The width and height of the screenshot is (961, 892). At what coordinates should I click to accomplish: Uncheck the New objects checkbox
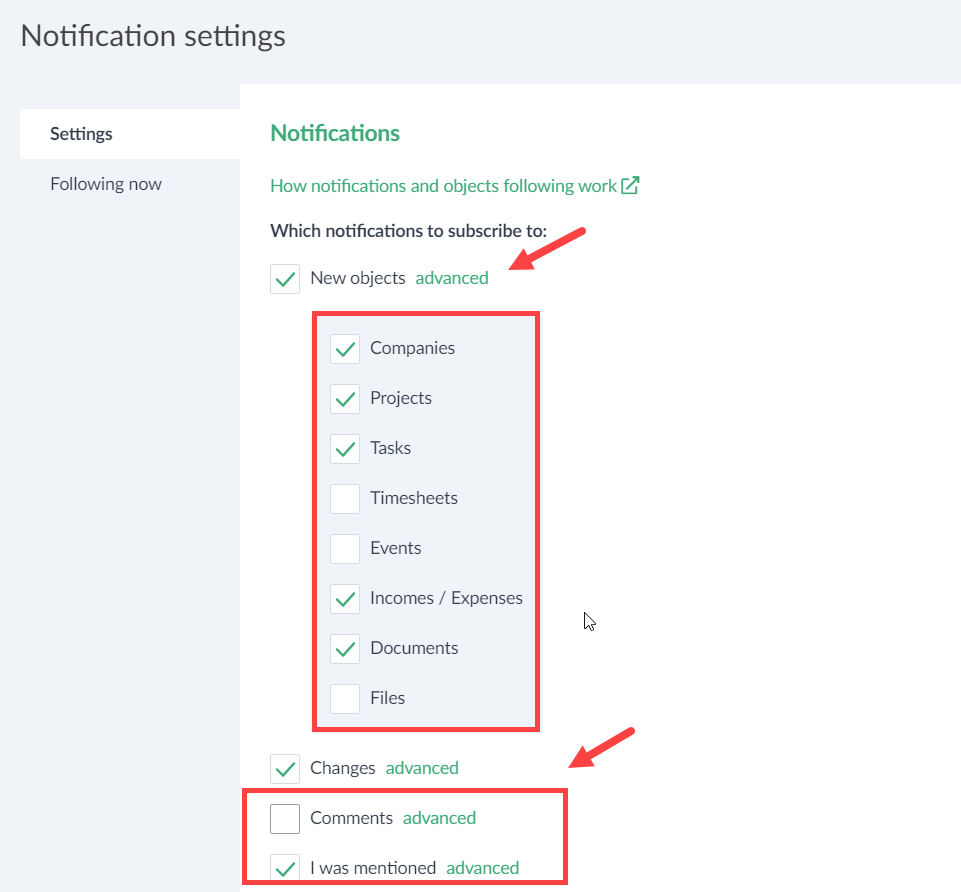coord(285,279)
